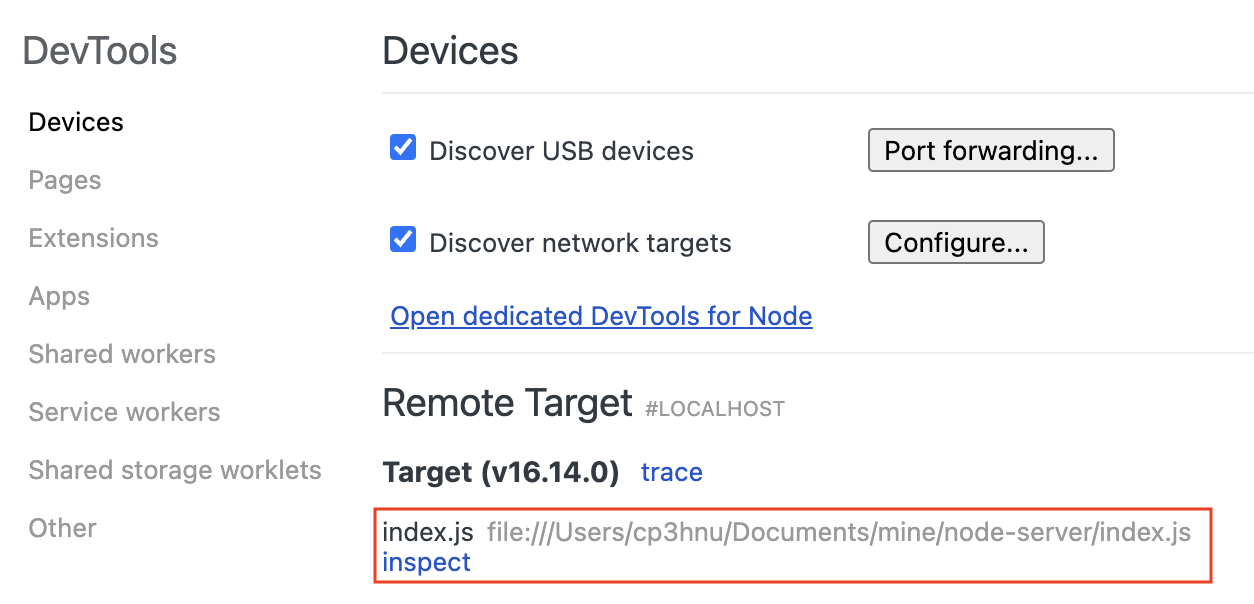The width and height of the screenshot is (1254, 604).
Task: Uncheck Discover network targets
Action: click(x=403, y=240)
